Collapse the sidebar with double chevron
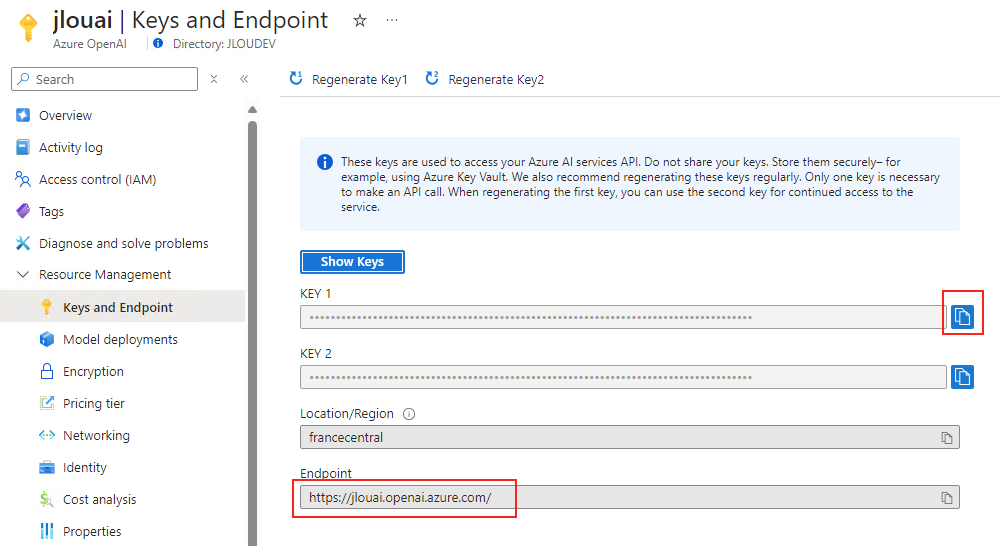The image size is (1000, 546). [244, 79]
